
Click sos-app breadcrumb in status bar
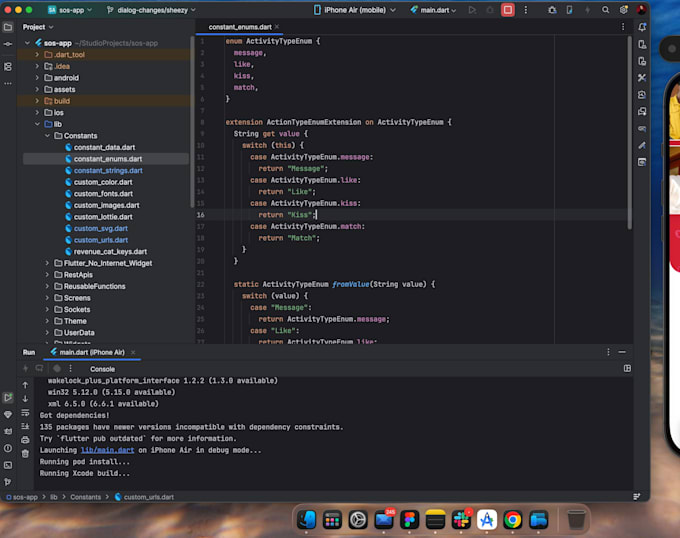point(23,497)
